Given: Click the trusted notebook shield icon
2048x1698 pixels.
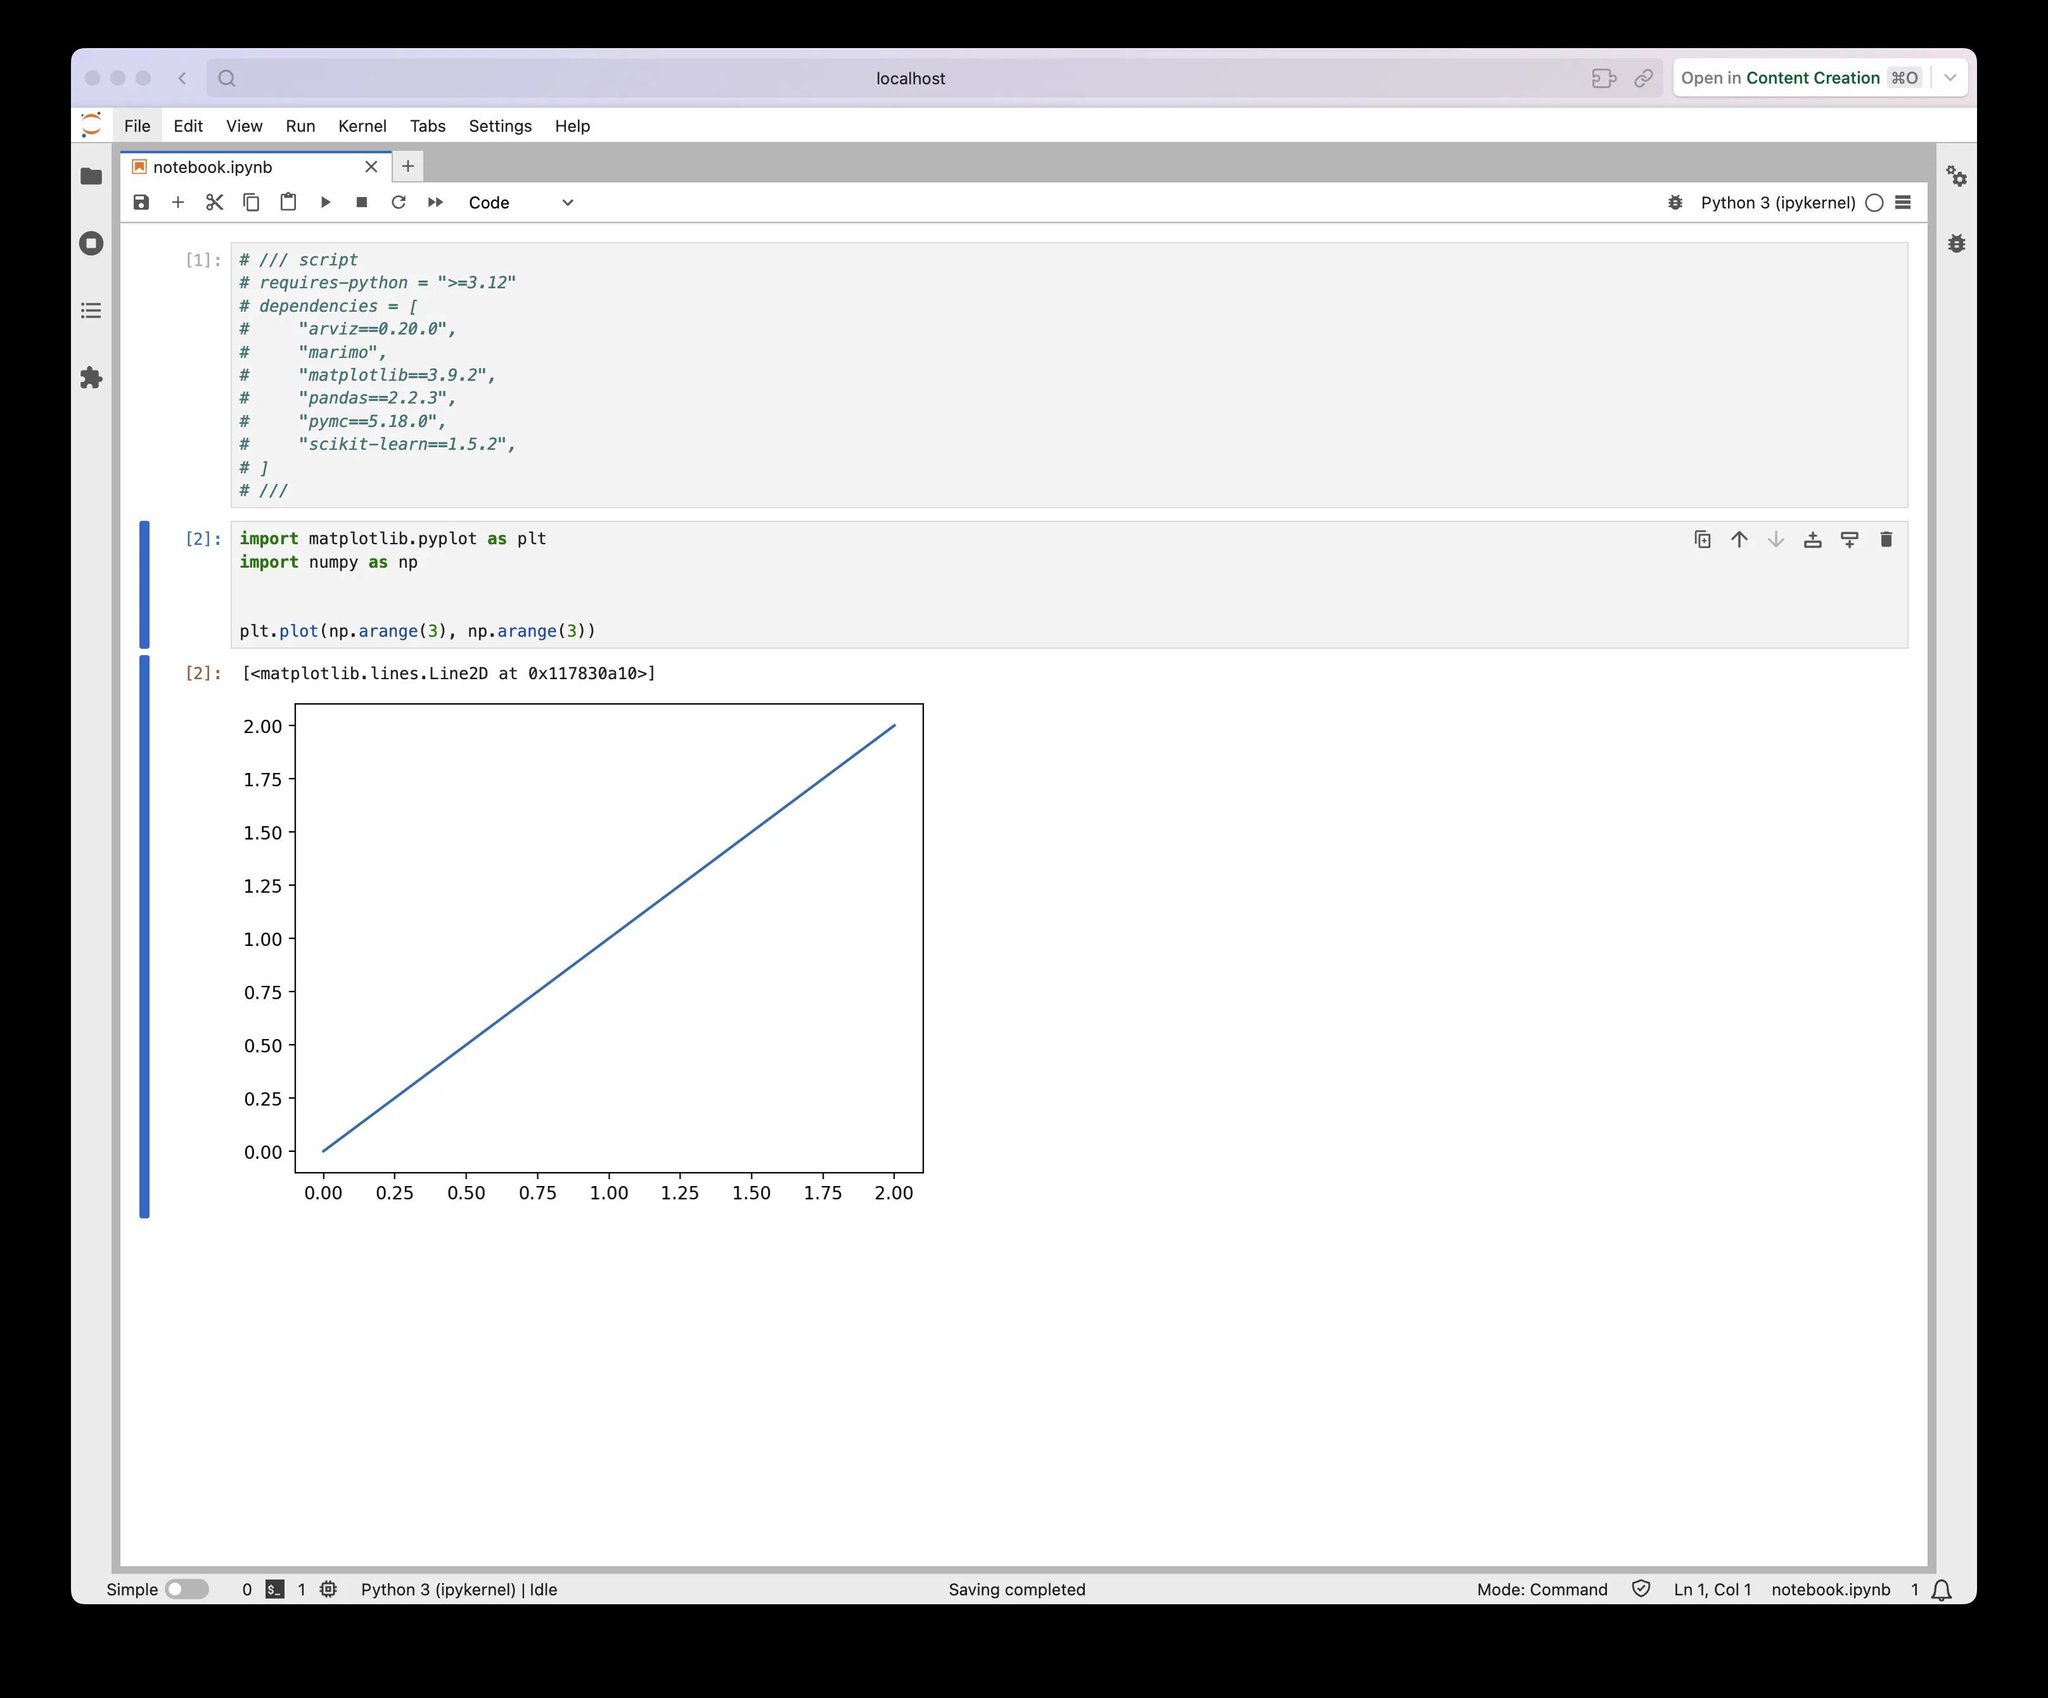Looking at the screenshot, I should click(x=1641, y=1589).
